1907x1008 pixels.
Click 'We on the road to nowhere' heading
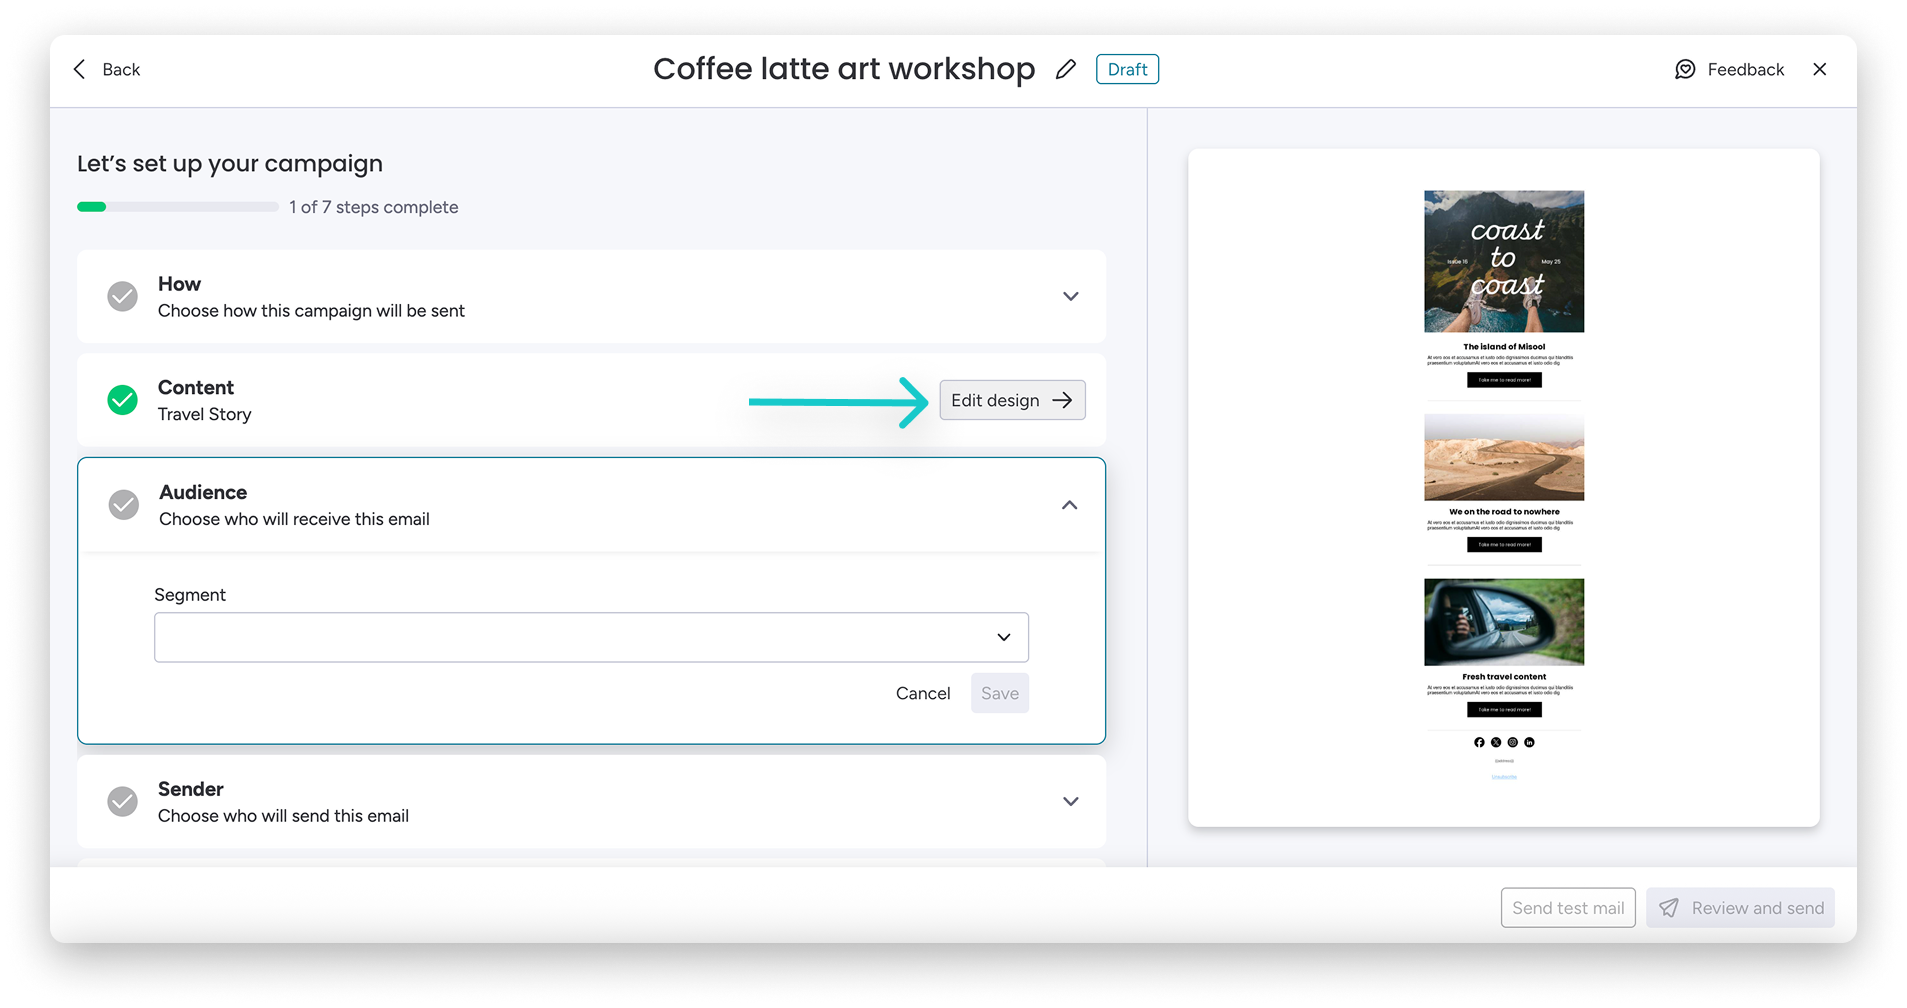click(1504, 512)
